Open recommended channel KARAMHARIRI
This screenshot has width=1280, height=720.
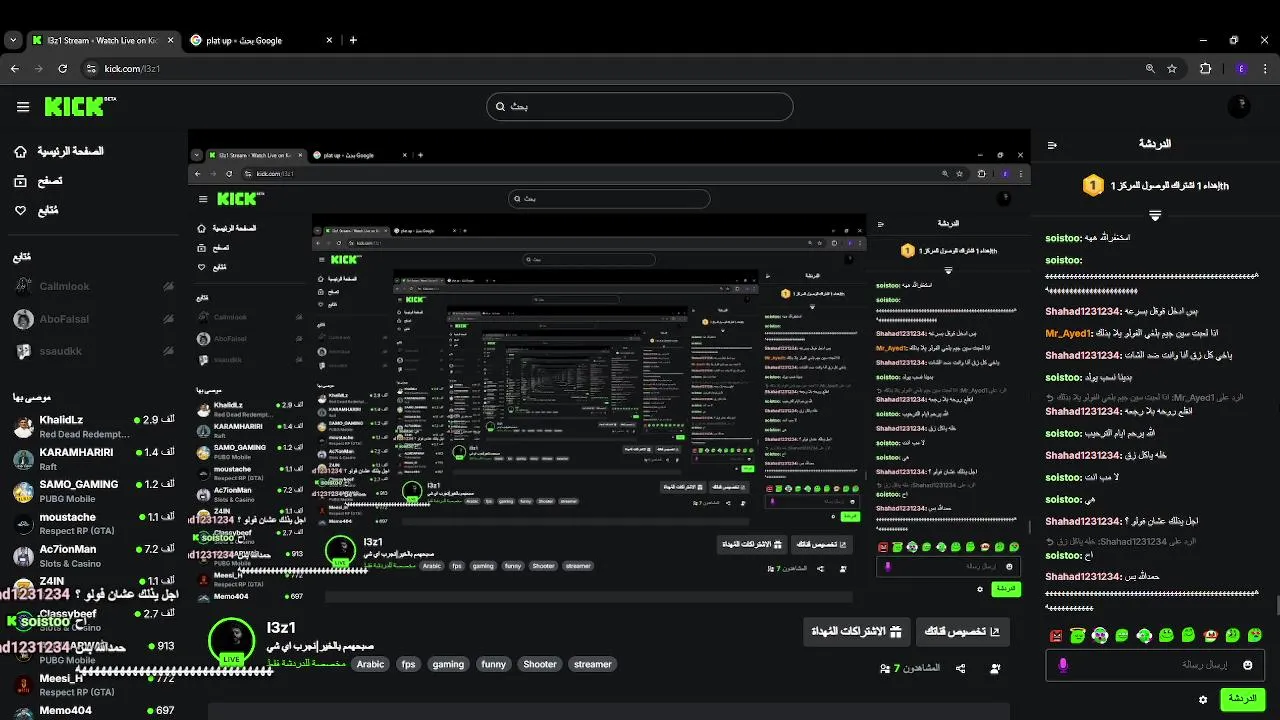[95, 458]
